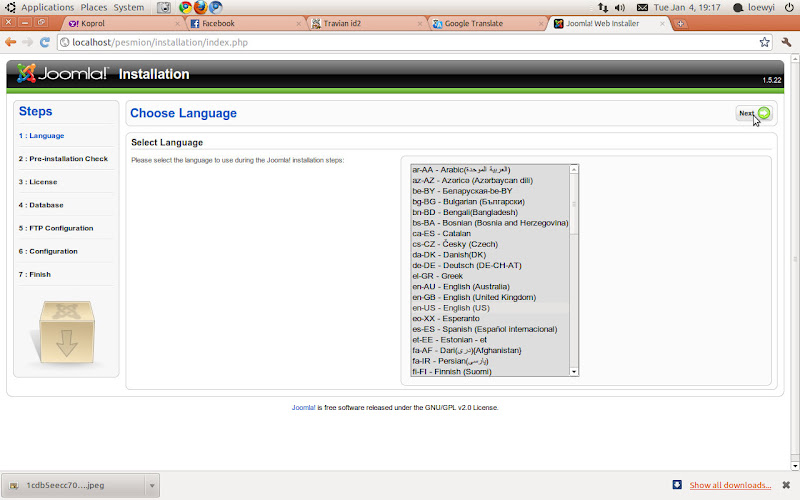Select bs-BA Bosnian language
This screenshot has width=800, height=500.
point(490,223)
